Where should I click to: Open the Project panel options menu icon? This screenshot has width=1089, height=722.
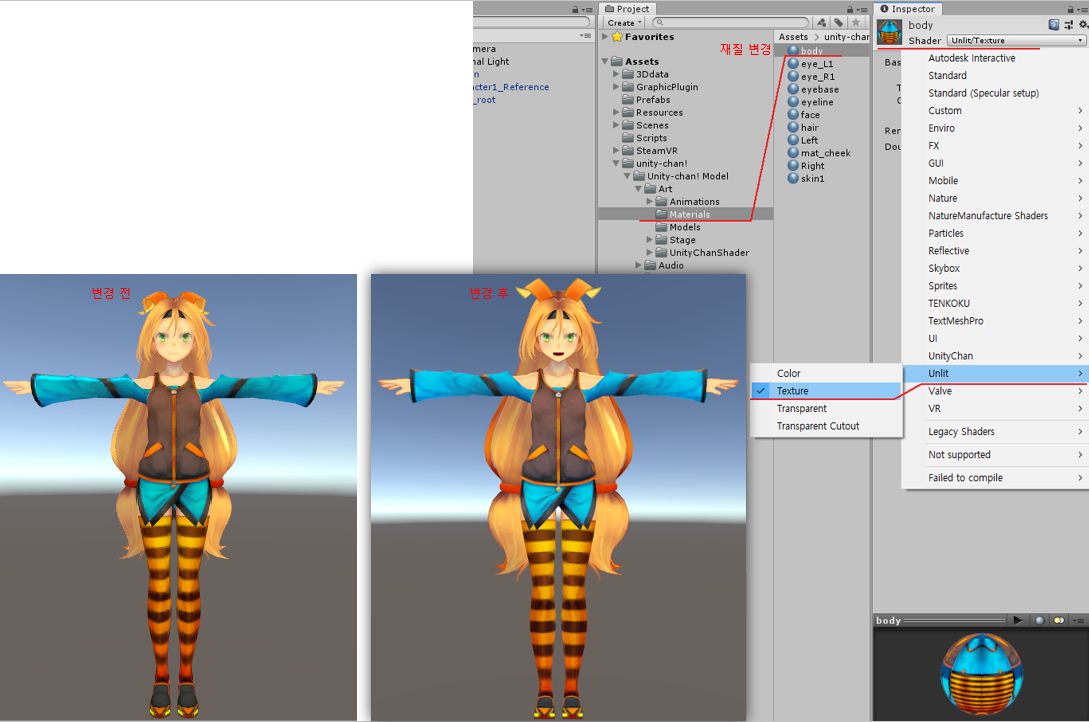click(x=861, y=9)
